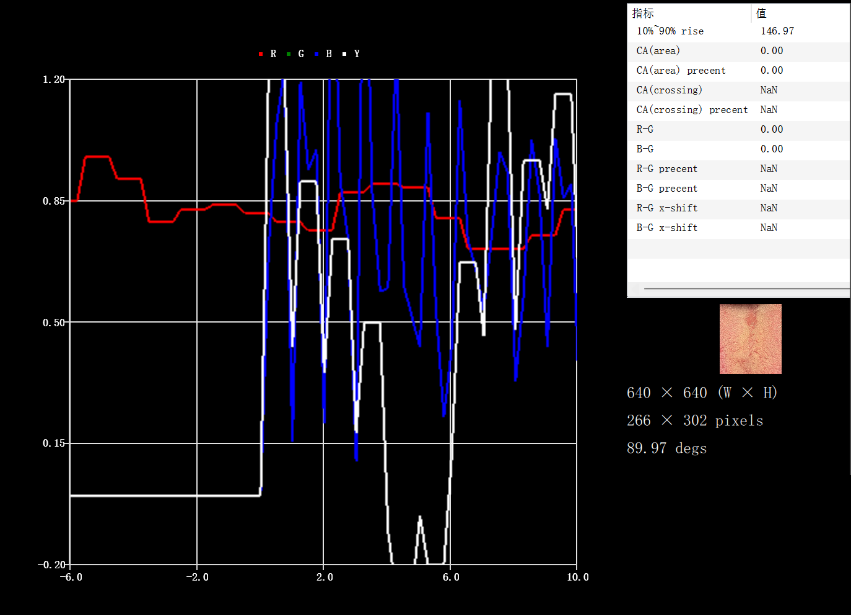Select the R-G x-shift row label
The image size is (851, 615).
click(x=666, y=208)
